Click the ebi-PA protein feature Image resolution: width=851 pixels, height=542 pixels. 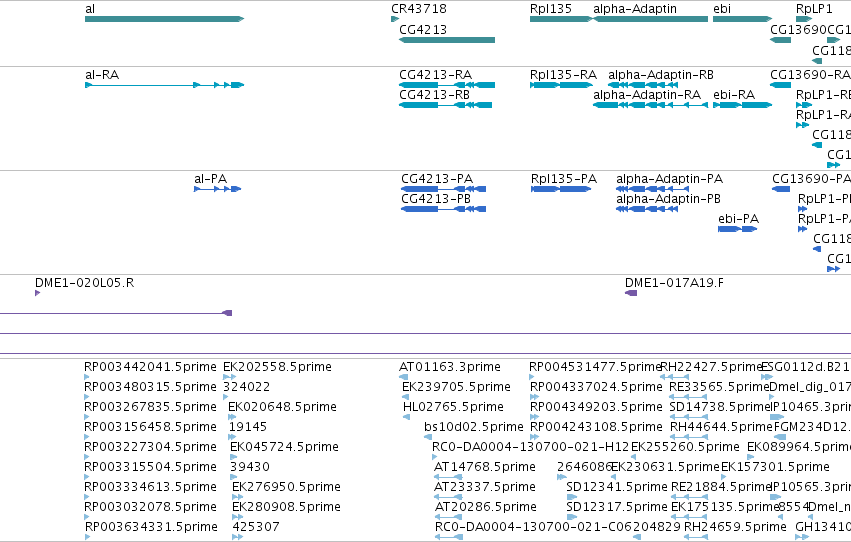coord(738,229)
